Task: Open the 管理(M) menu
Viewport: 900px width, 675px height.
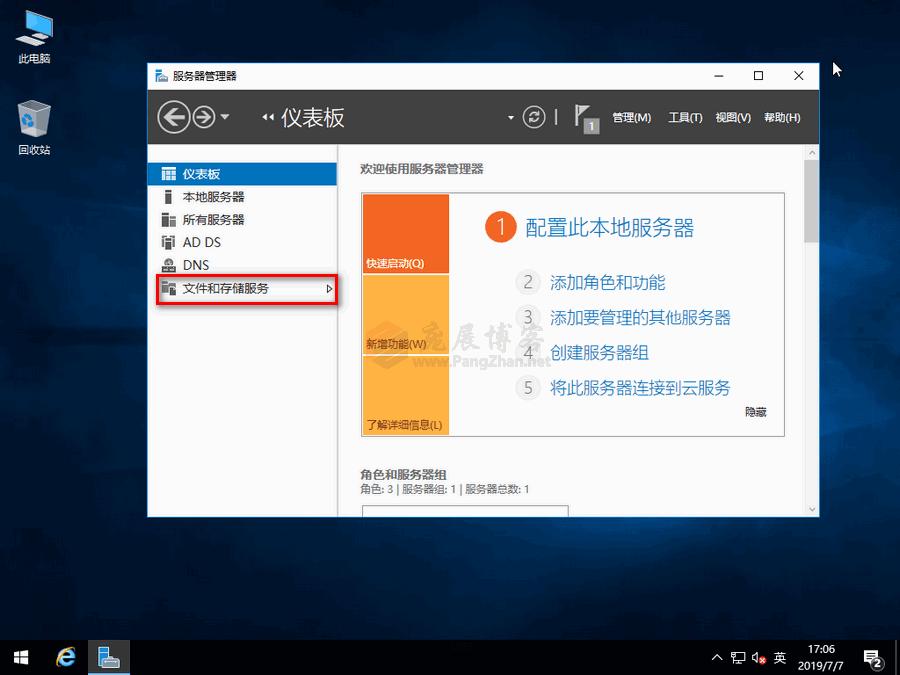Action: coord(631,117)
